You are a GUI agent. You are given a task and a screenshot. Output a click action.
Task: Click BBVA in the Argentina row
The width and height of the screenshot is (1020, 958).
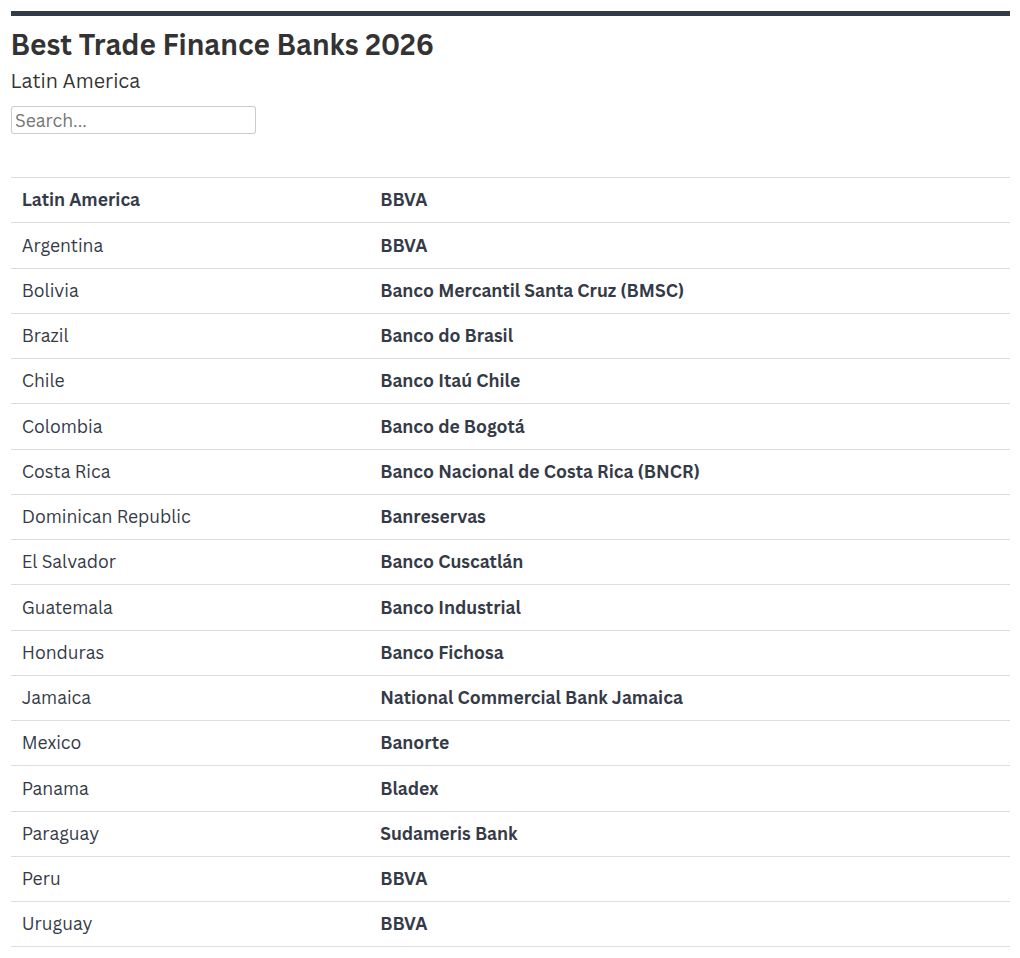click(x=403, y=245)
